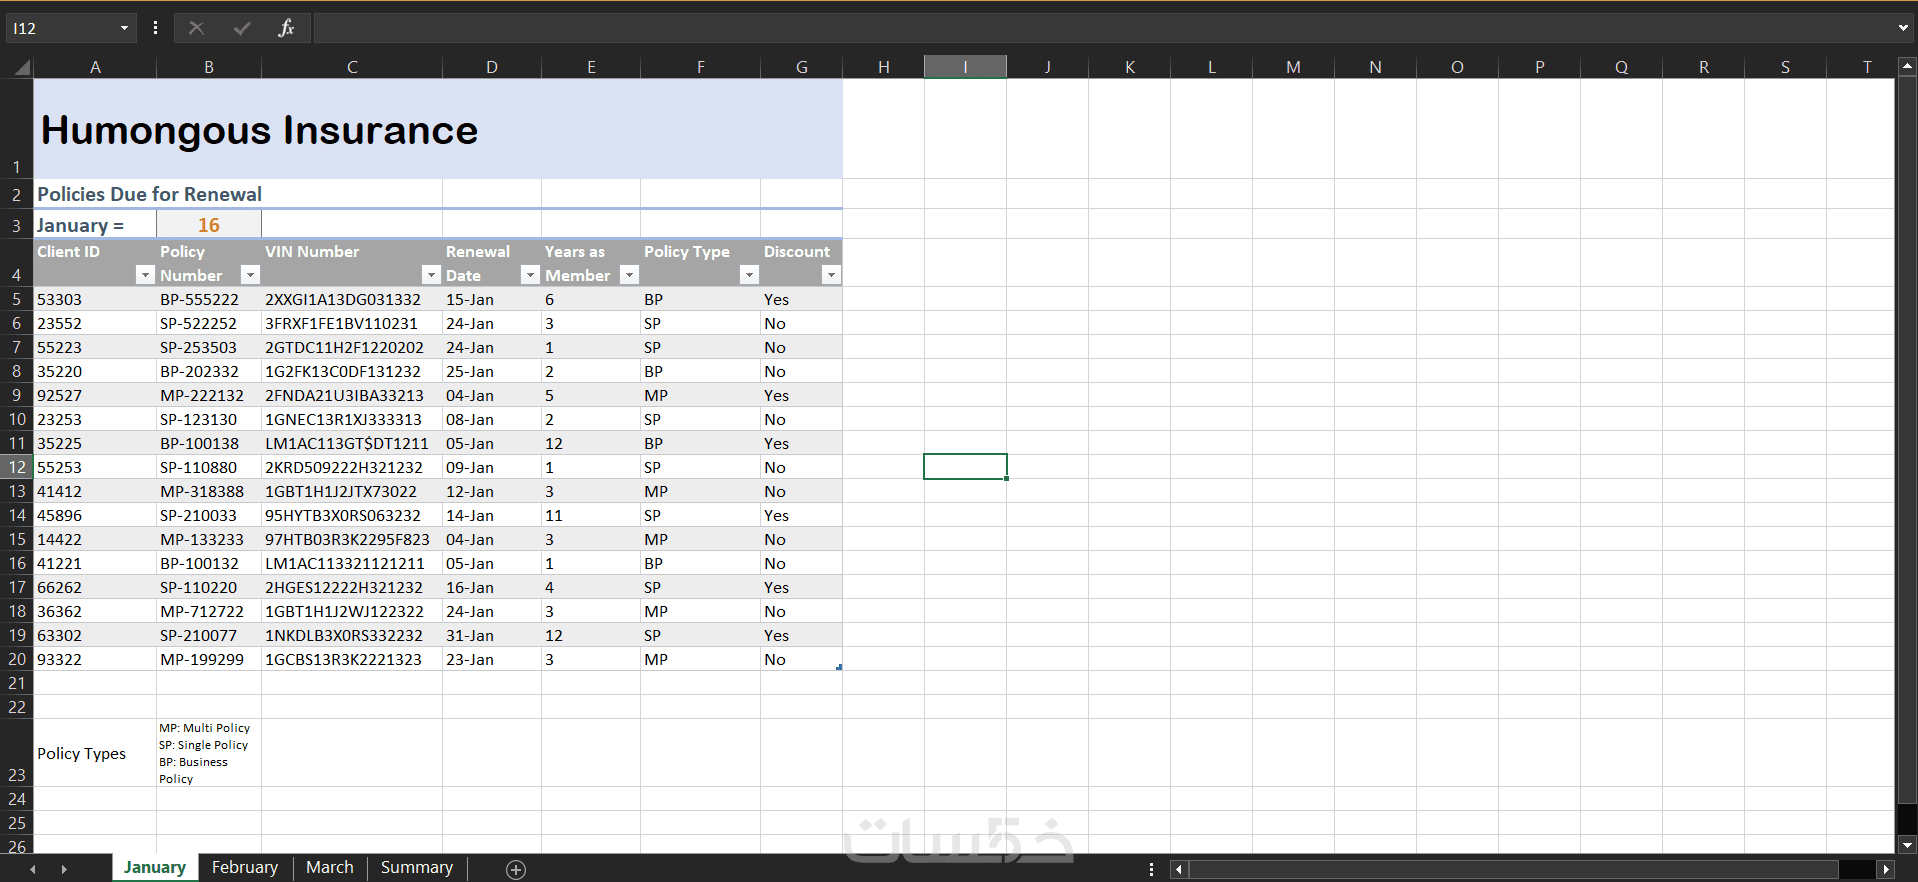Click the sheet tab scroll right arrow
1918x882 pixels.
[64, 869]
